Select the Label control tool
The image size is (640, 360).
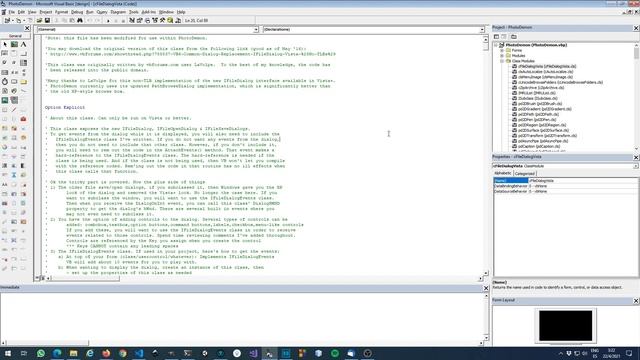point(24,44)
